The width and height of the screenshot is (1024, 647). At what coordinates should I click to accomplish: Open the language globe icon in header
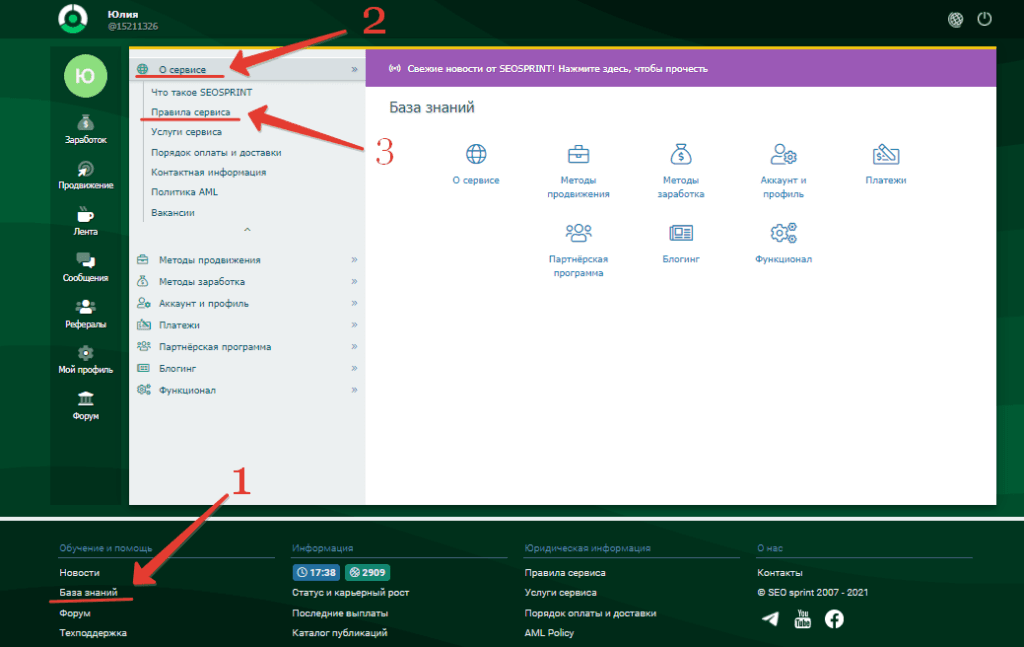click(x=955, y=20)
